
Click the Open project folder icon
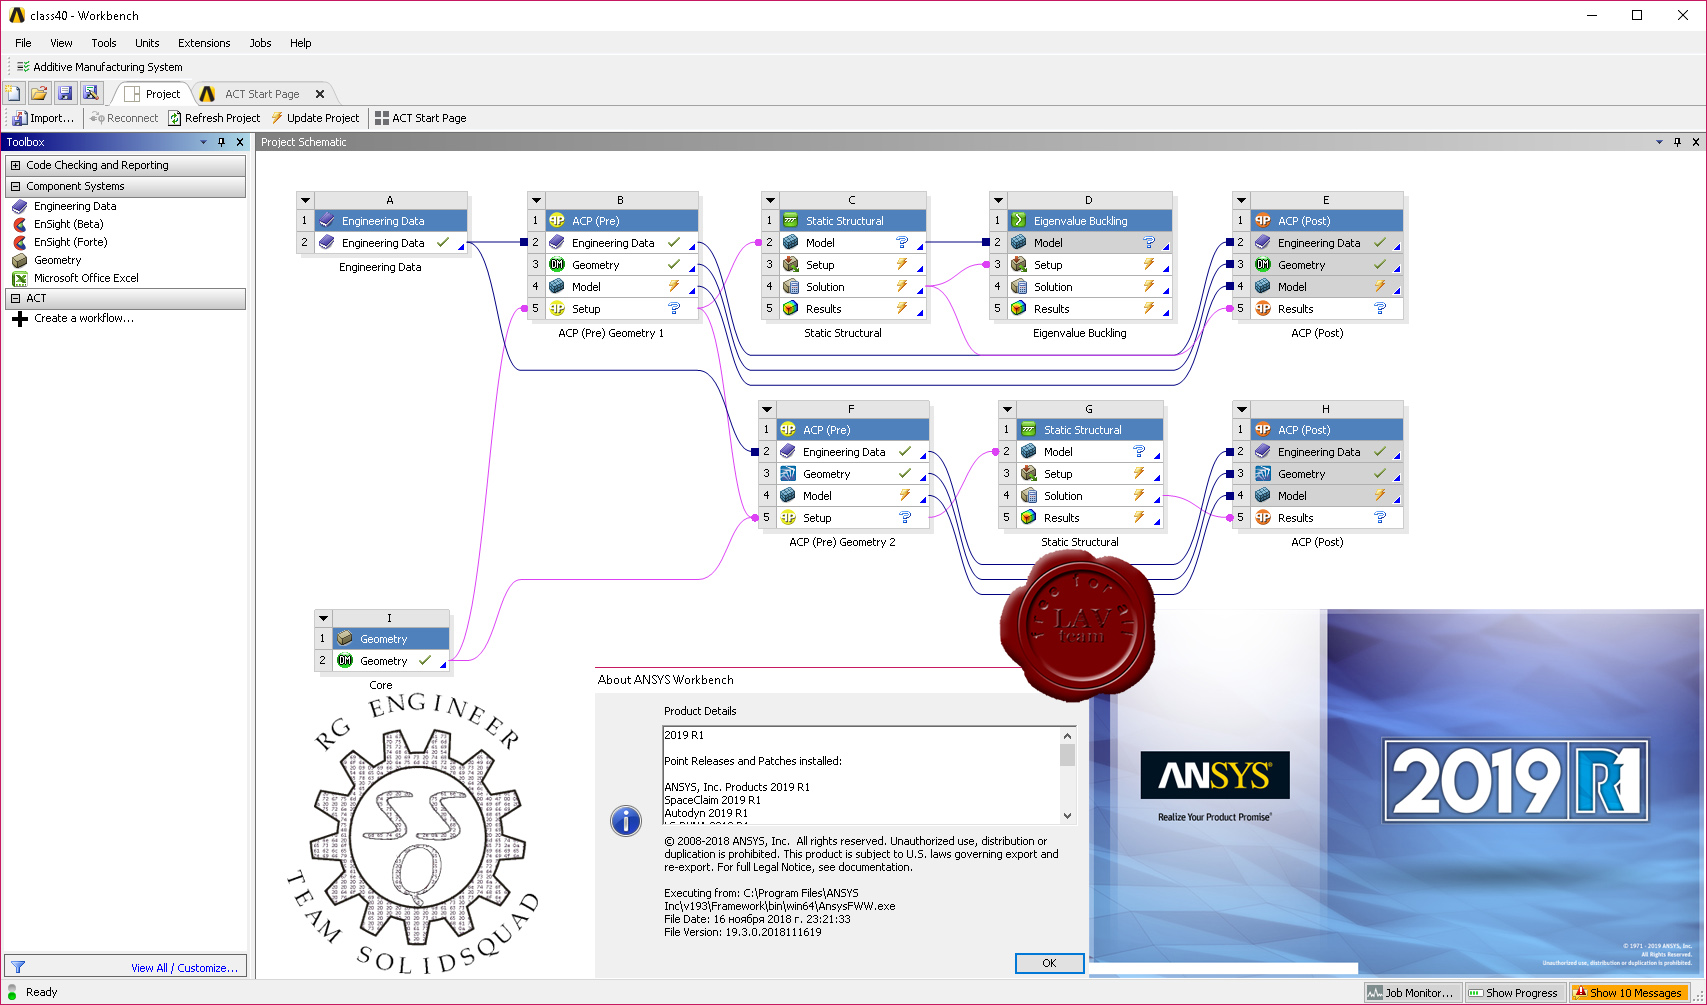(x=39, y=93)
